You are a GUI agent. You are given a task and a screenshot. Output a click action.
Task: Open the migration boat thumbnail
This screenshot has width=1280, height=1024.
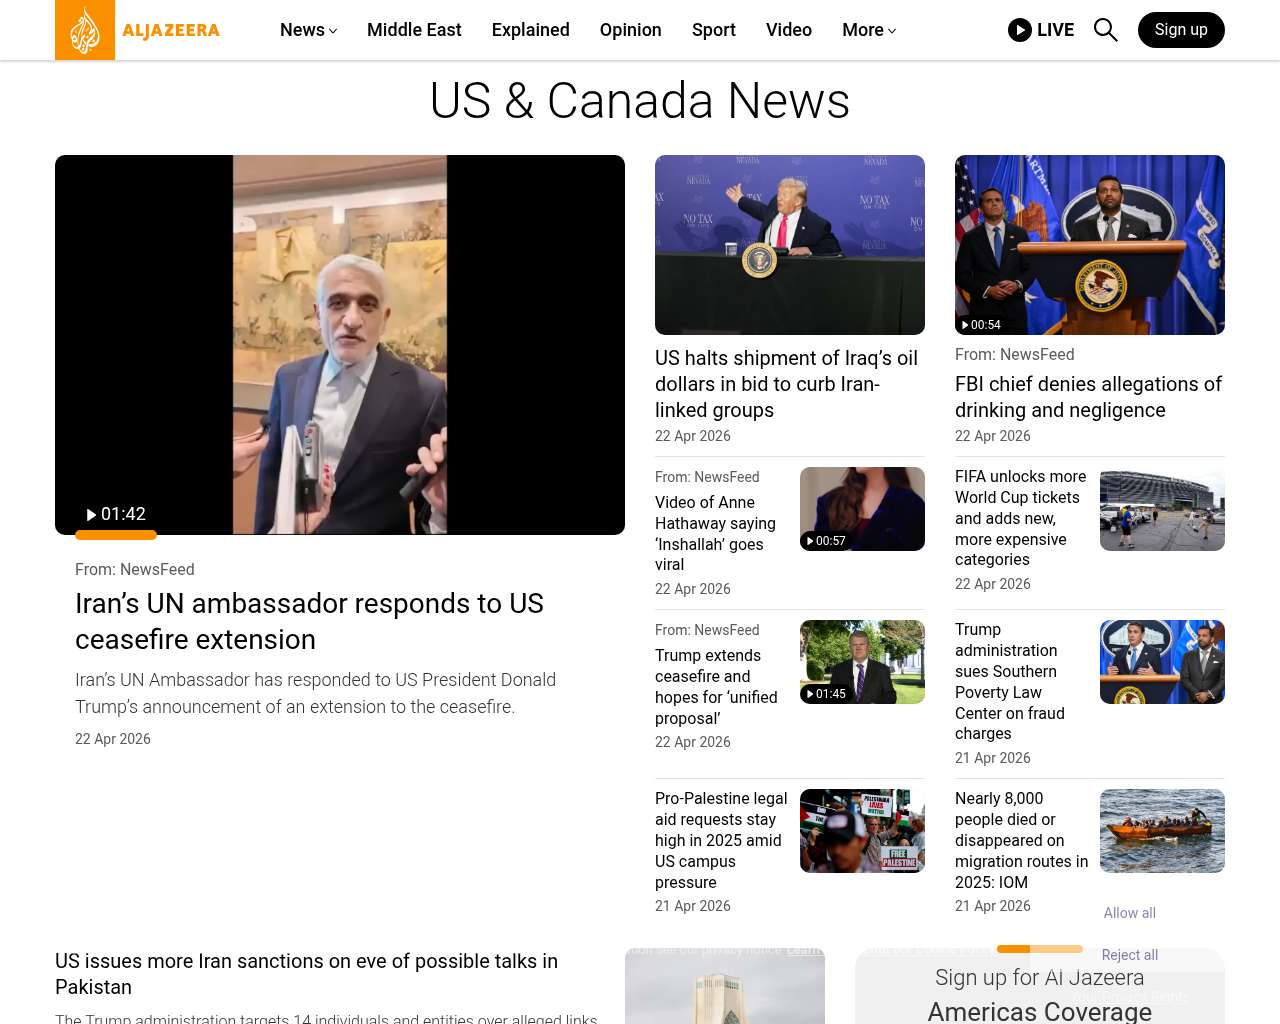[1161, 831]
